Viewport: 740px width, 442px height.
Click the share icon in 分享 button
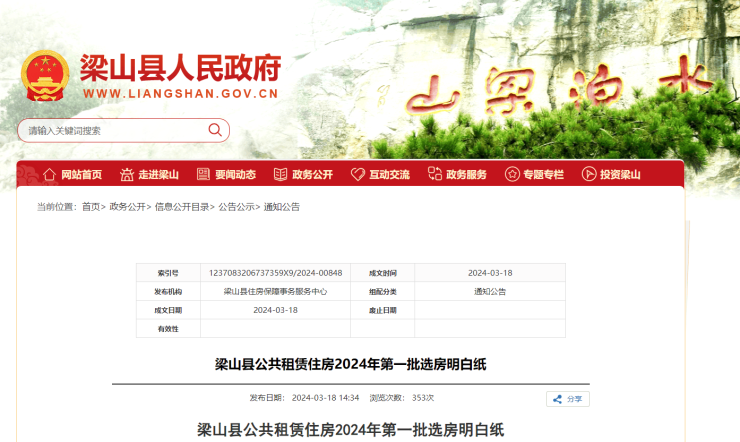[x=557, y=399]
